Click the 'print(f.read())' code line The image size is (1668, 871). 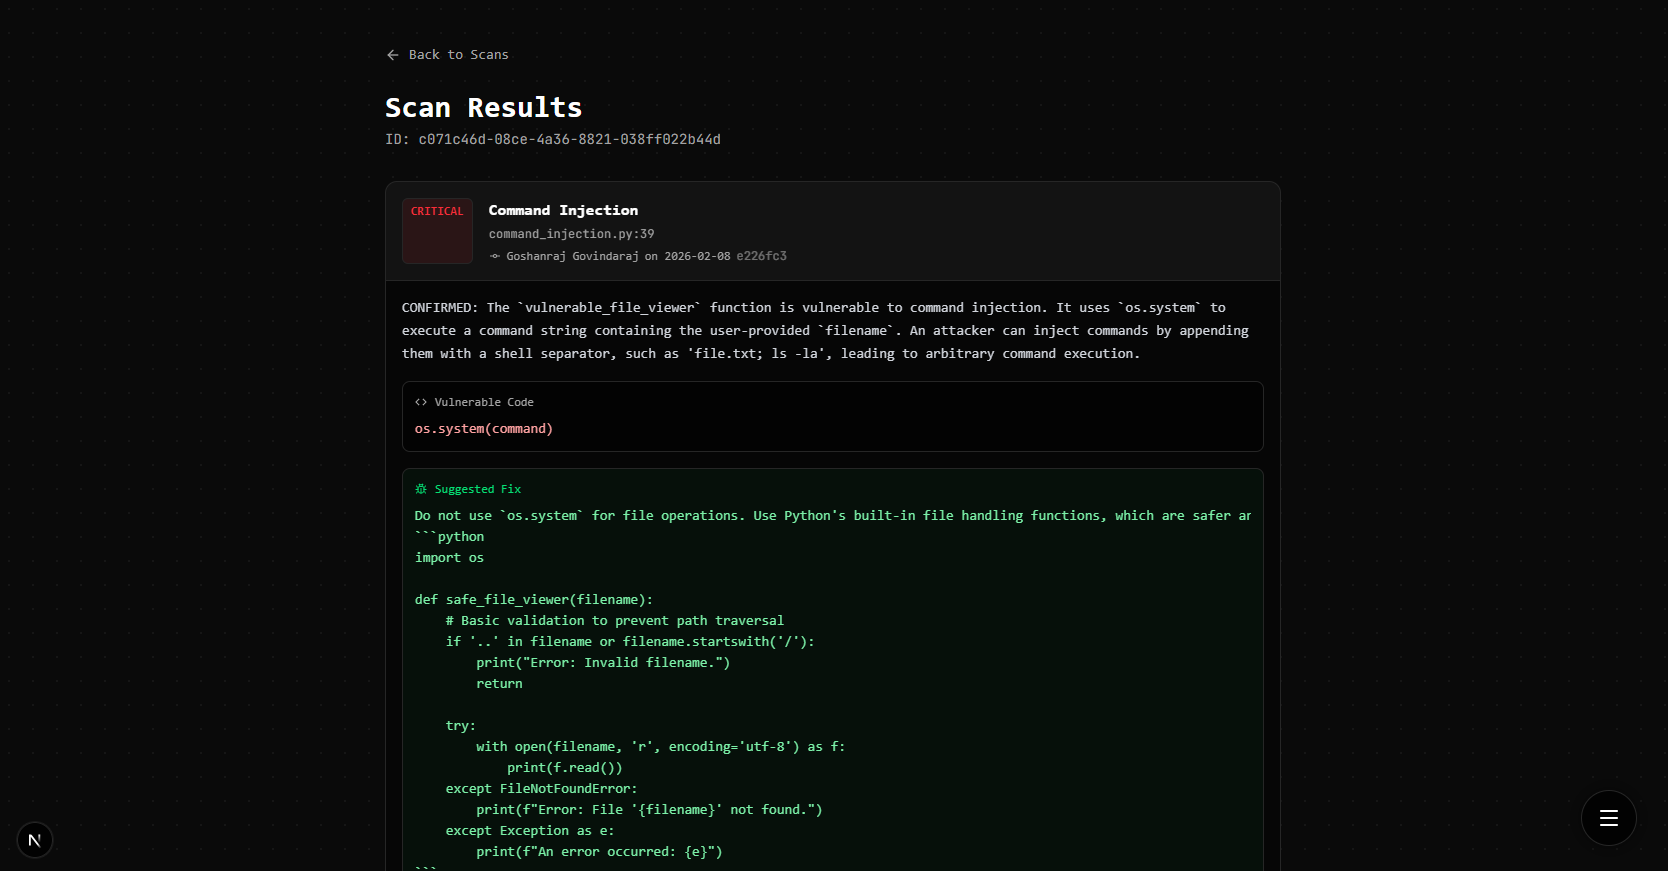(x=565, y=768)
